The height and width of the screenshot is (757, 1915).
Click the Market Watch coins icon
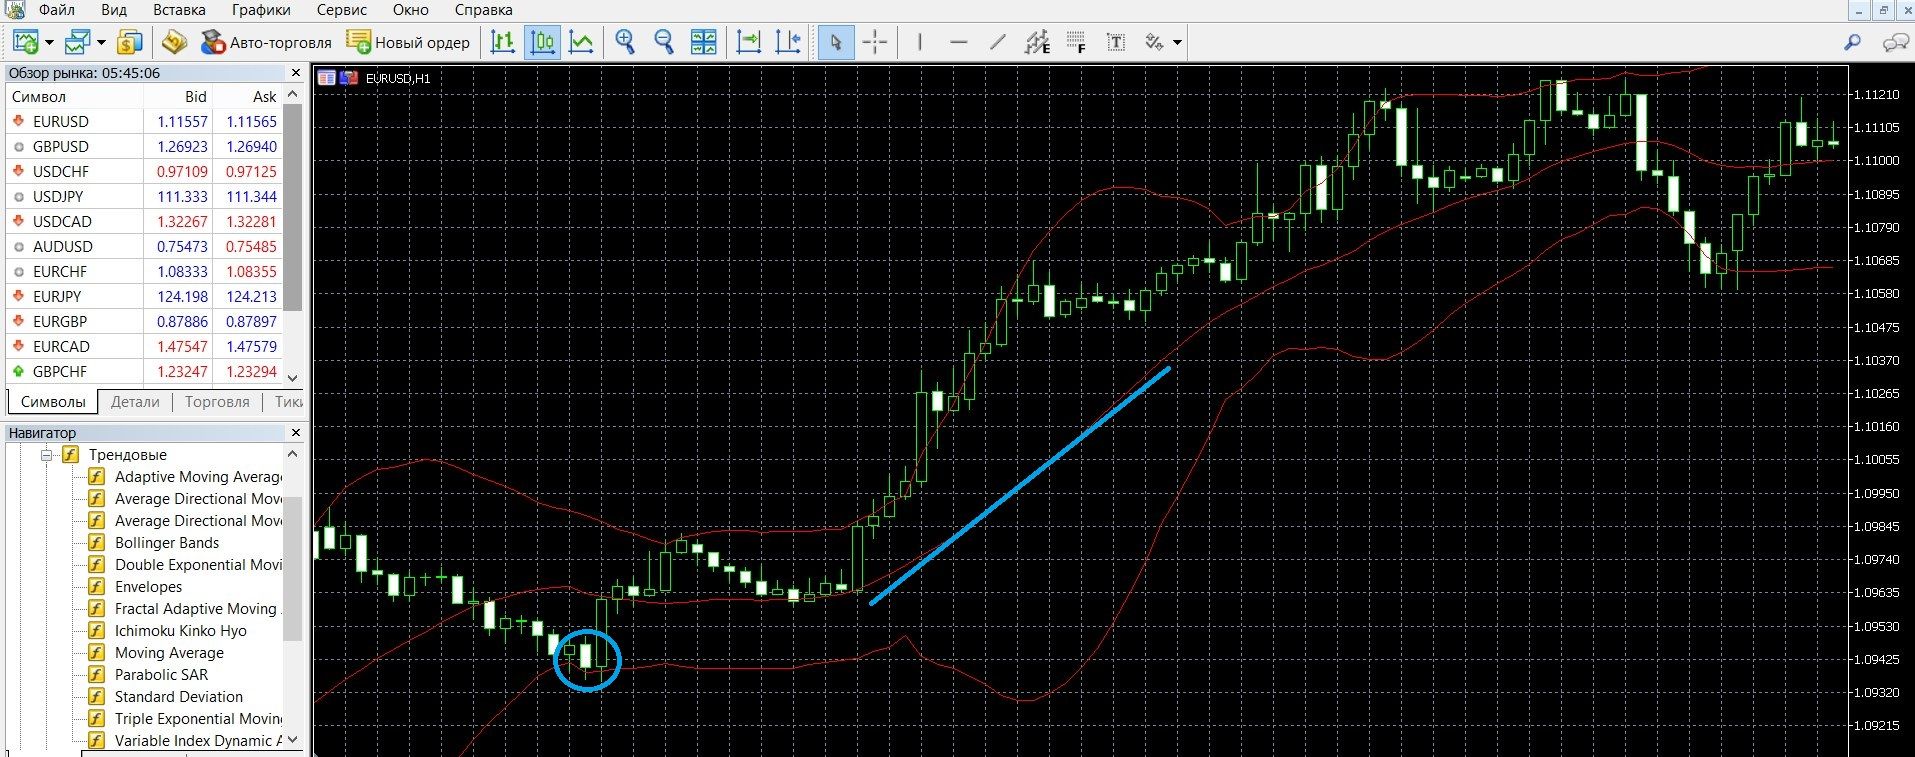[x=129, y=42]
